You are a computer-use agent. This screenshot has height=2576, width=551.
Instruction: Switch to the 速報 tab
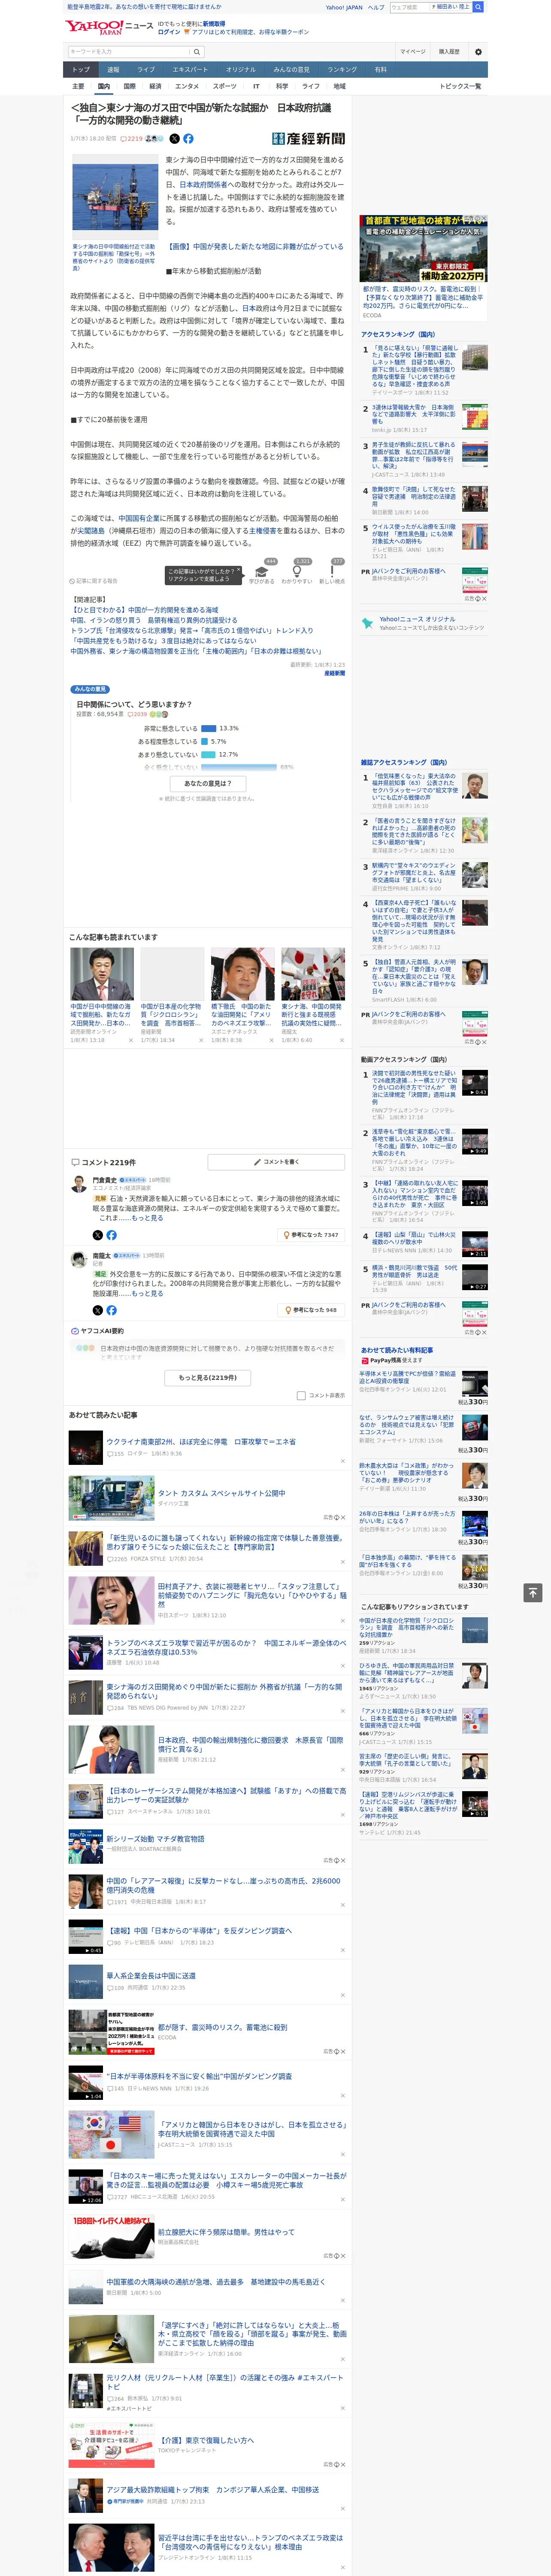113,70
